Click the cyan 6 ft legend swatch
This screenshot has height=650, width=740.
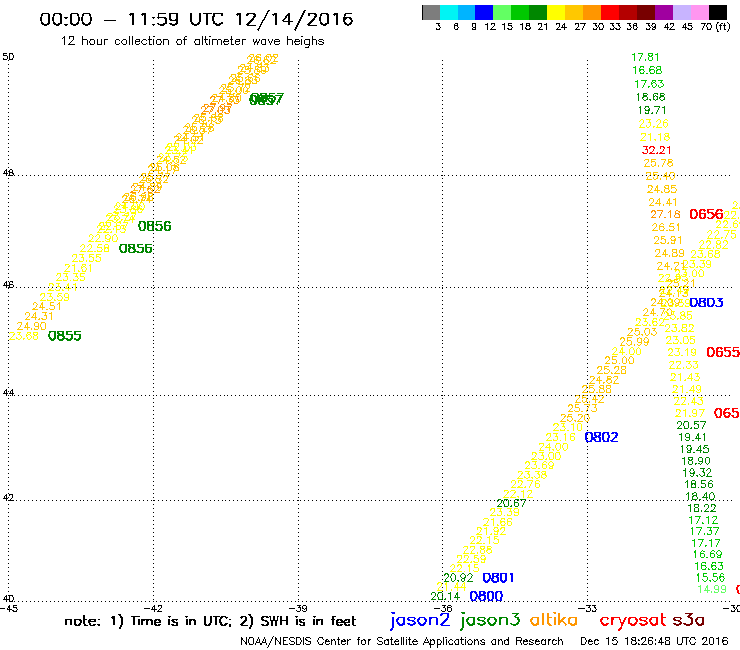coord(449,12)
